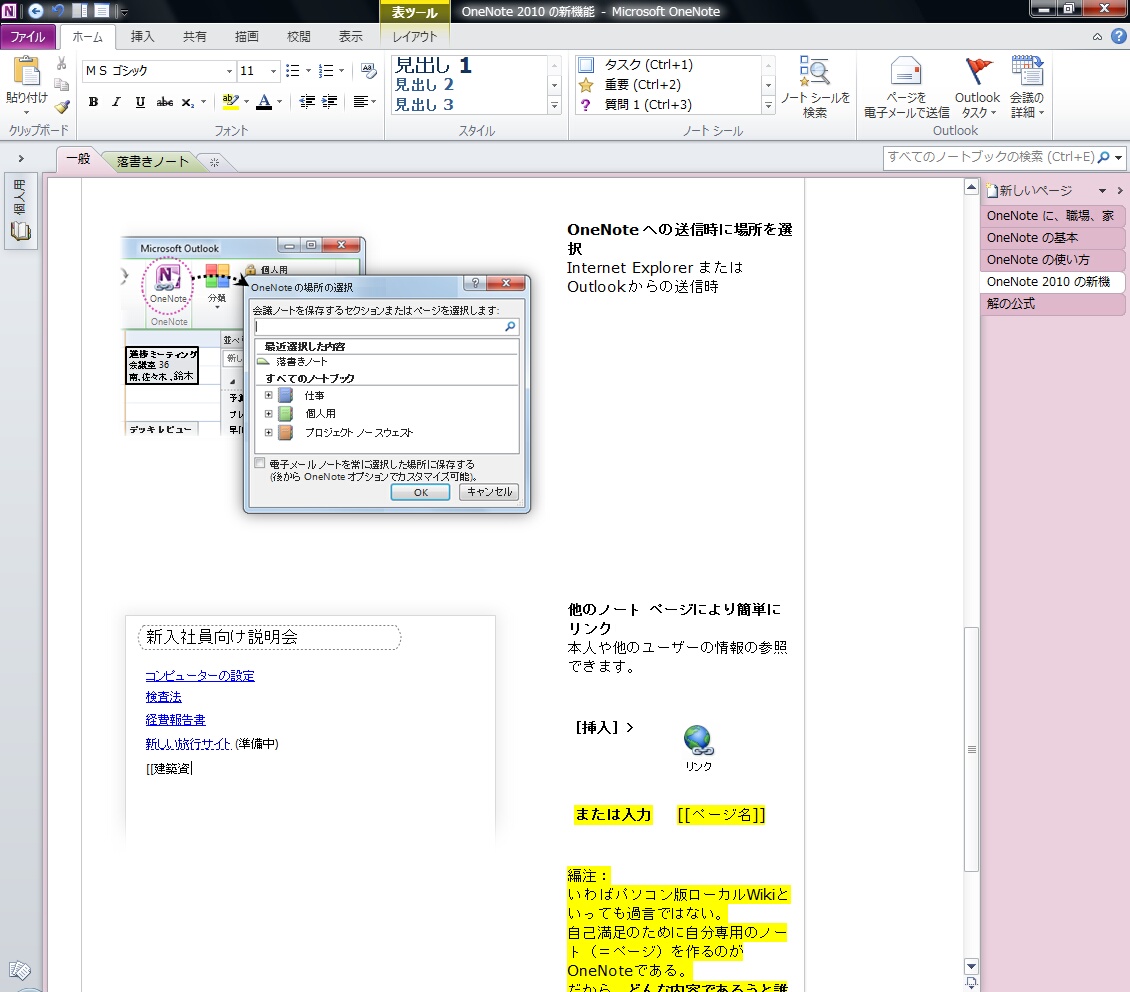The image size is (1130, 992).
Task: Click the Paste clipboard icon
Action: click(27, 71)
